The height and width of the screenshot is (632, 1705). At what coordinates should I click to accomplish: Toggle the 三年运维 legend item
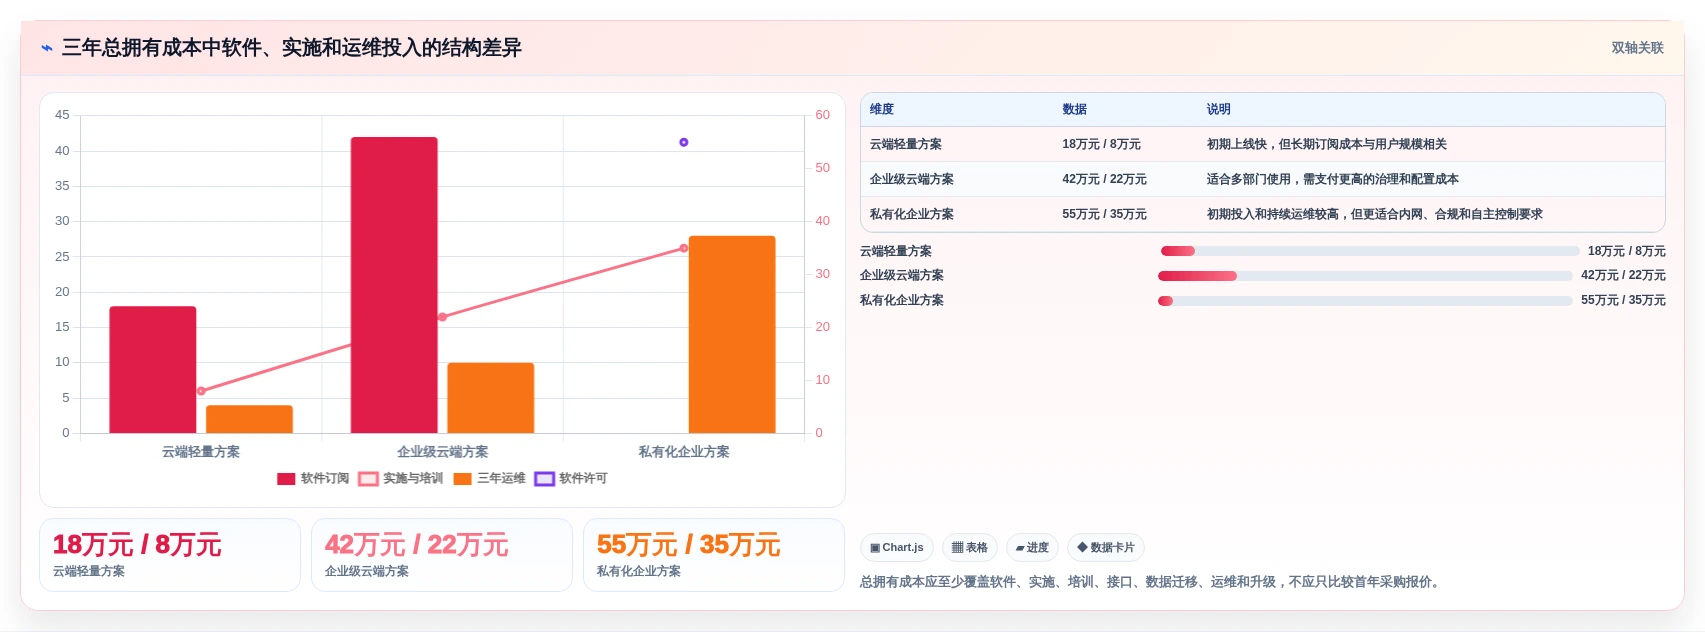coord(489,479)
